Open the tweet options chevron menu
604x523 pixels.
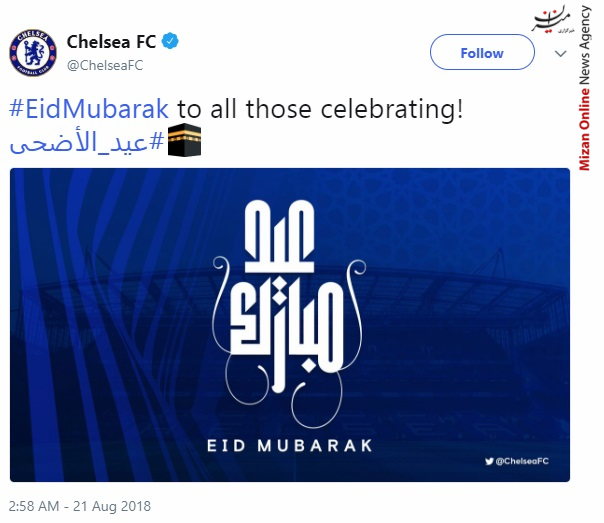click(x=560, y=53)
